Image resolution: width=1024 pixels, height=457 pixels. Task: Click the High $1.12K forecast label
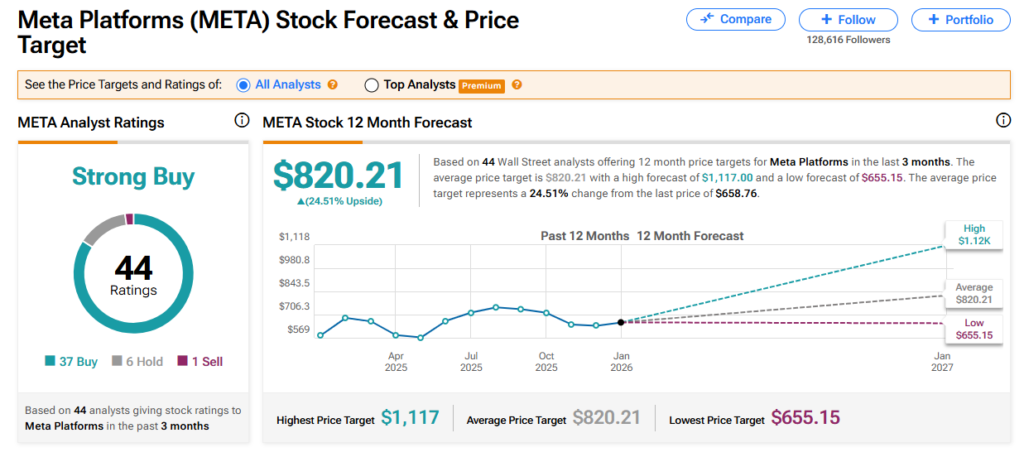coord(973,235)
